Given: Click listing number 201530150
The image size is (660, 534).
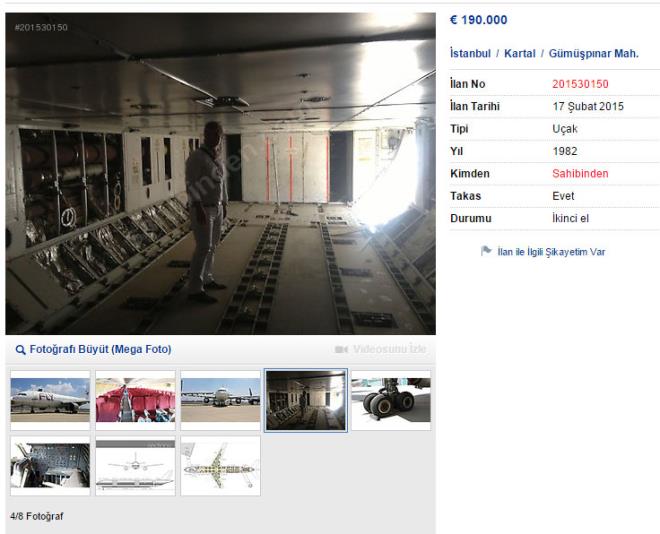Looking at the screenshot, I should (x=580, y=84).
